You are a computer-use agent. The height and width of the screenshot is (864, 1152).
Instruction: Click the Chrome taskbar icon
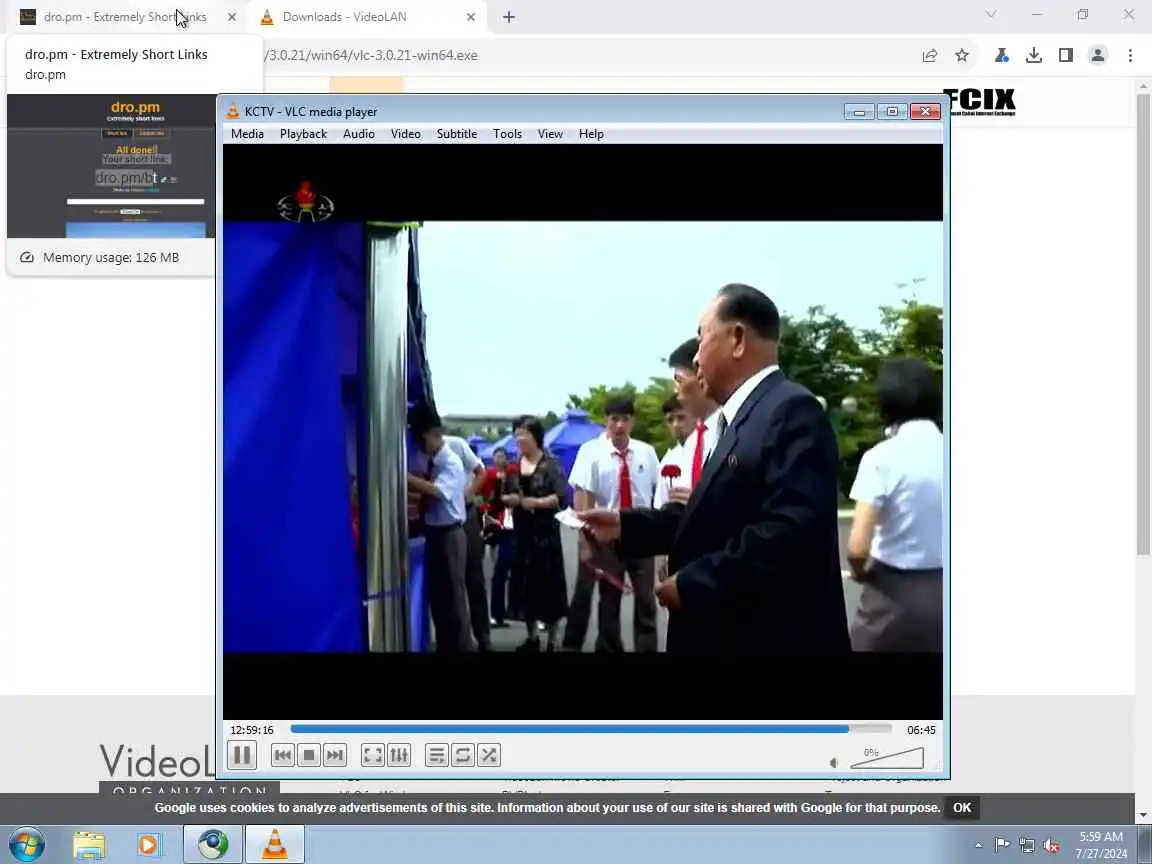(212, 845)
